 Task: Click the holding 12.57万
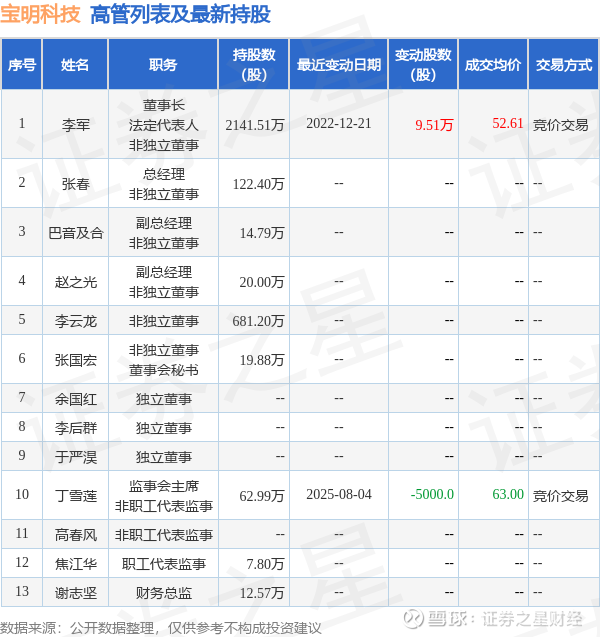point(262,593)
